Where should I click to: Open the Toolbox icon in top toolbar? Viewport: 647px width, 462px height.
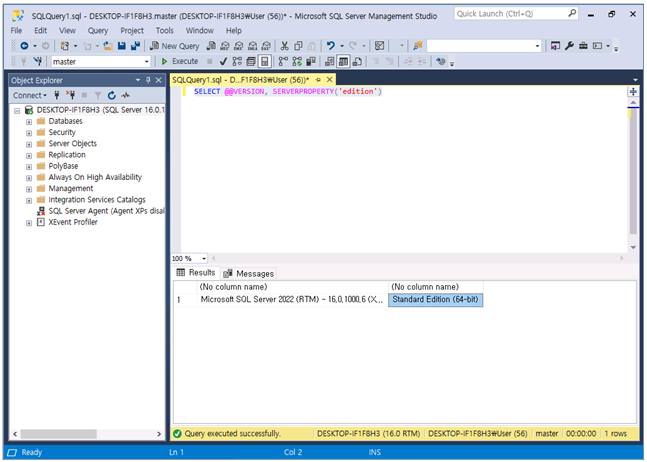583,46
